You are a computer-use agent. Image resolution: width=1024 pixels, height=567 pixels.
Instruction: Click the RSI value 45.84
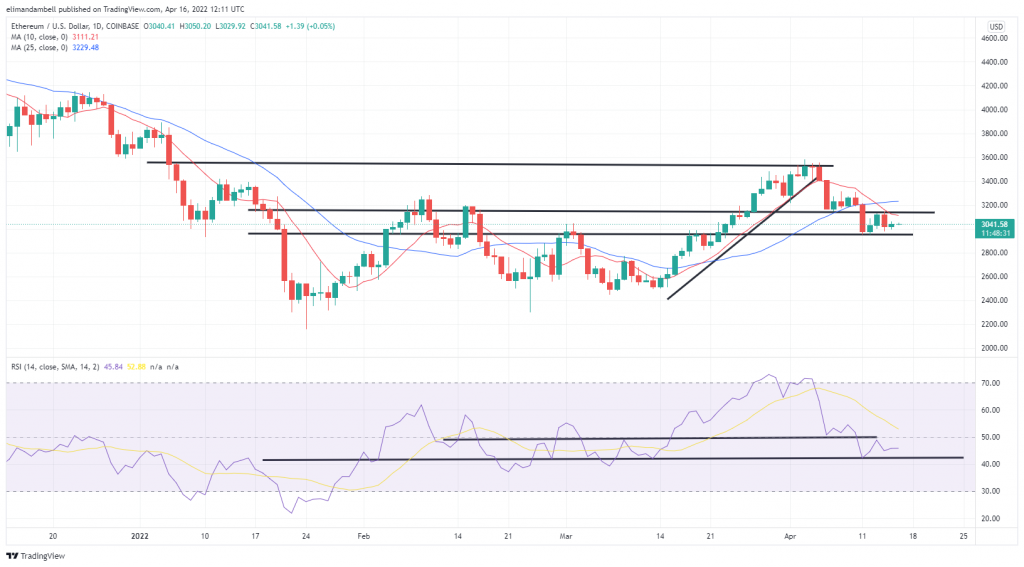tap(113, 367)
